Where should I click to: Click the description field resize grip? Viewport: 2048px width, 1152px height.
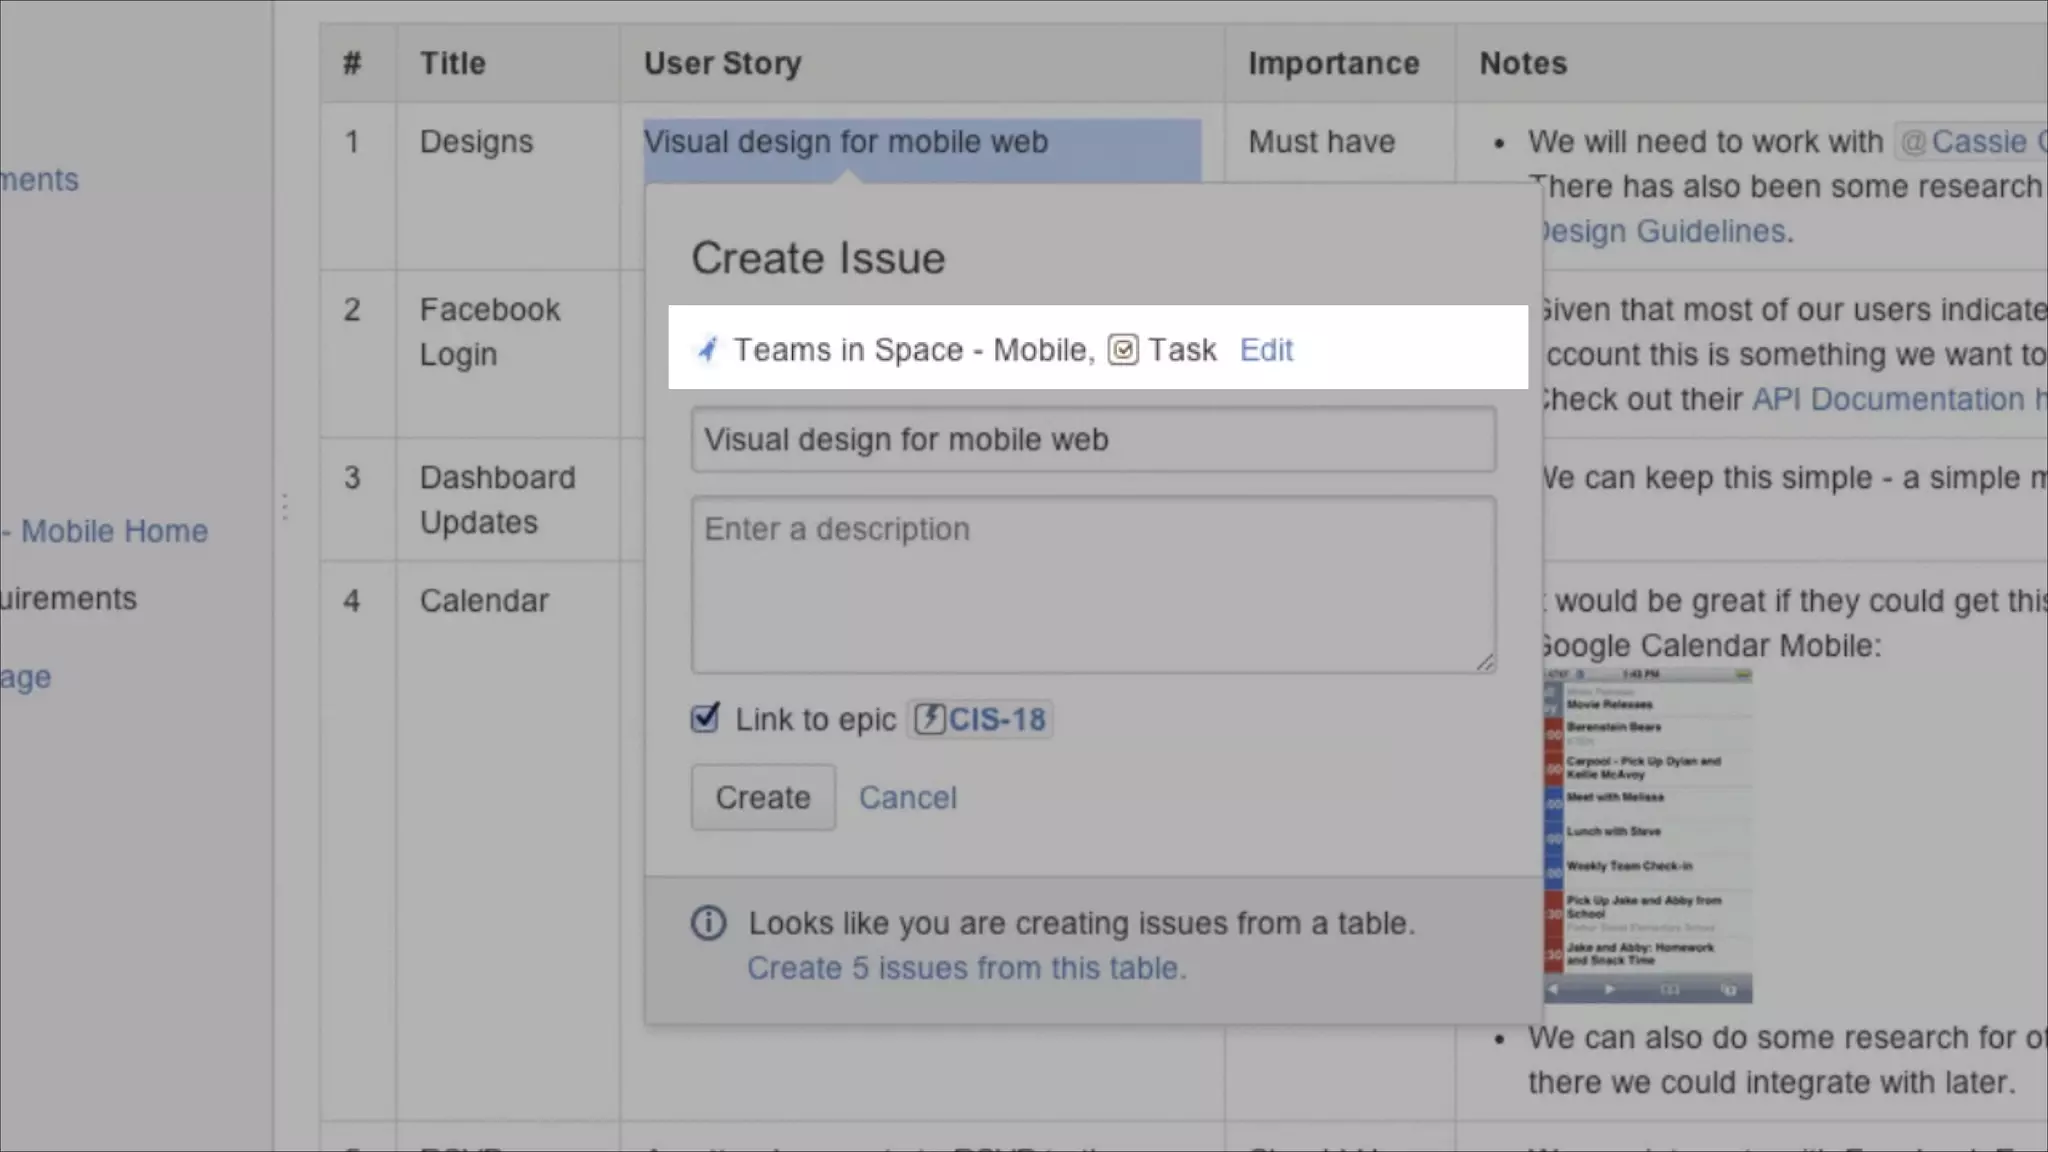pyautogui.click(x=1485, y=662)
